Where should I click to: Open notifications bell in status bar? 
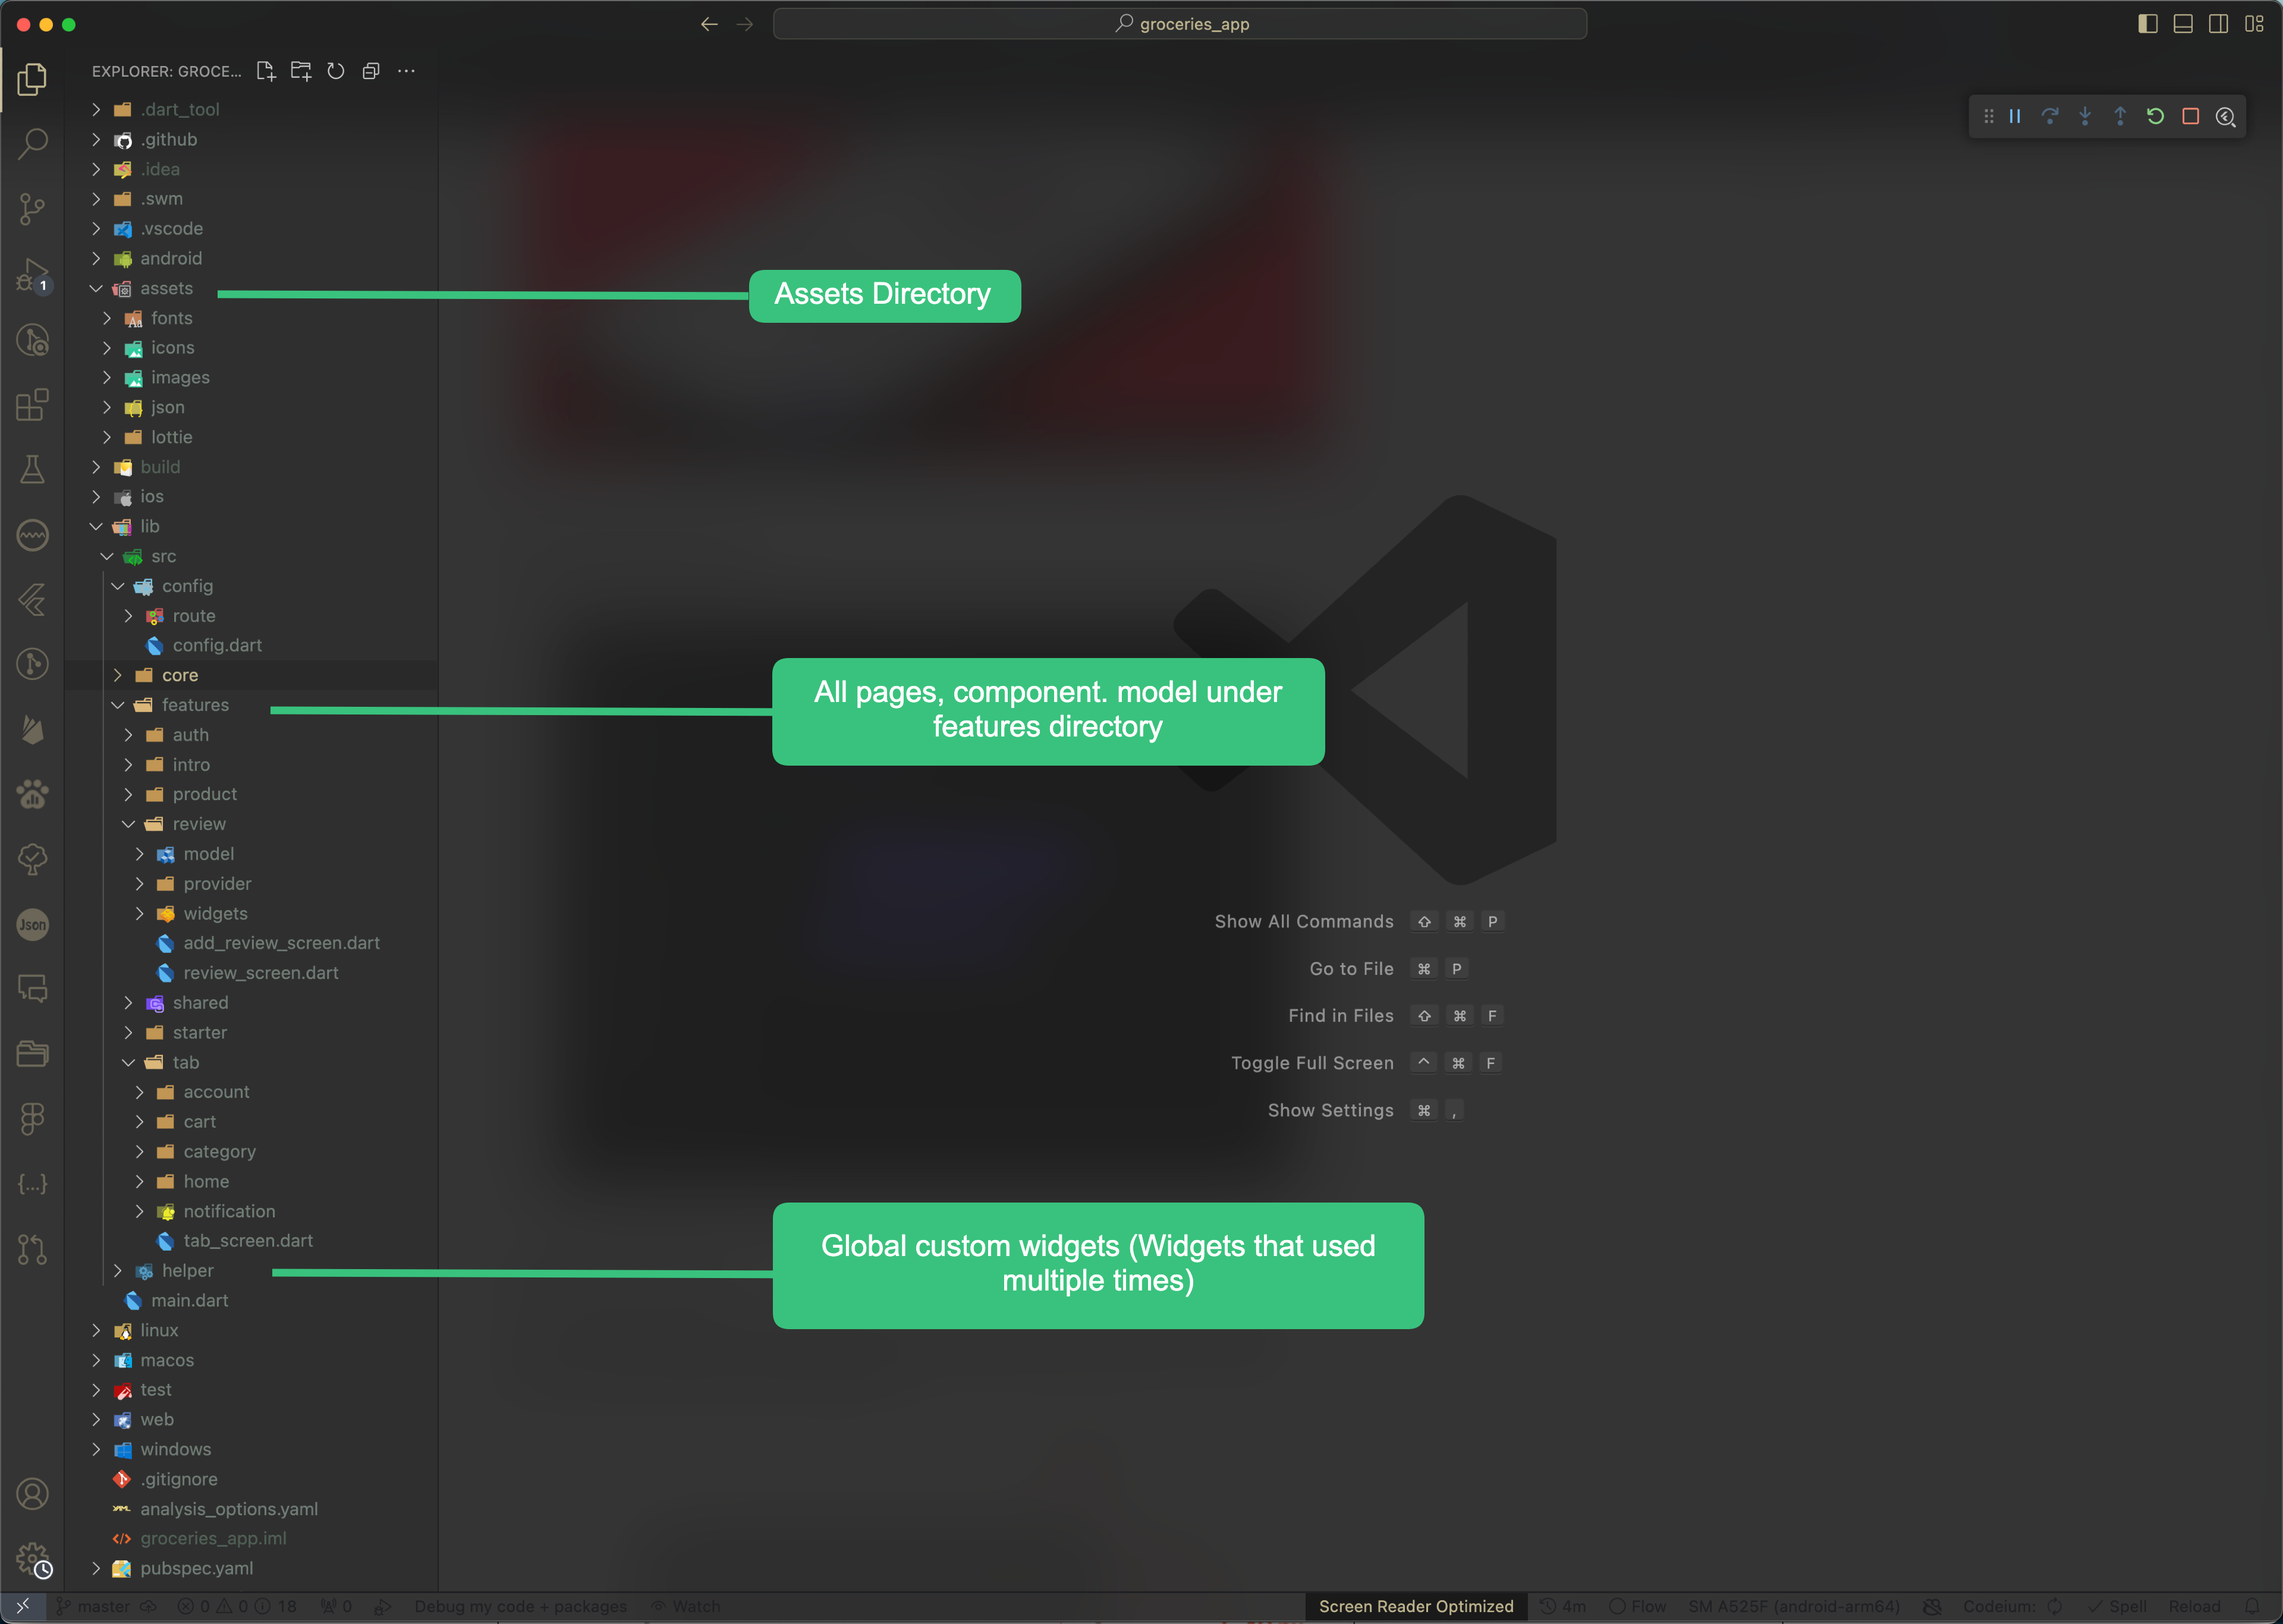[2252, 1607]
